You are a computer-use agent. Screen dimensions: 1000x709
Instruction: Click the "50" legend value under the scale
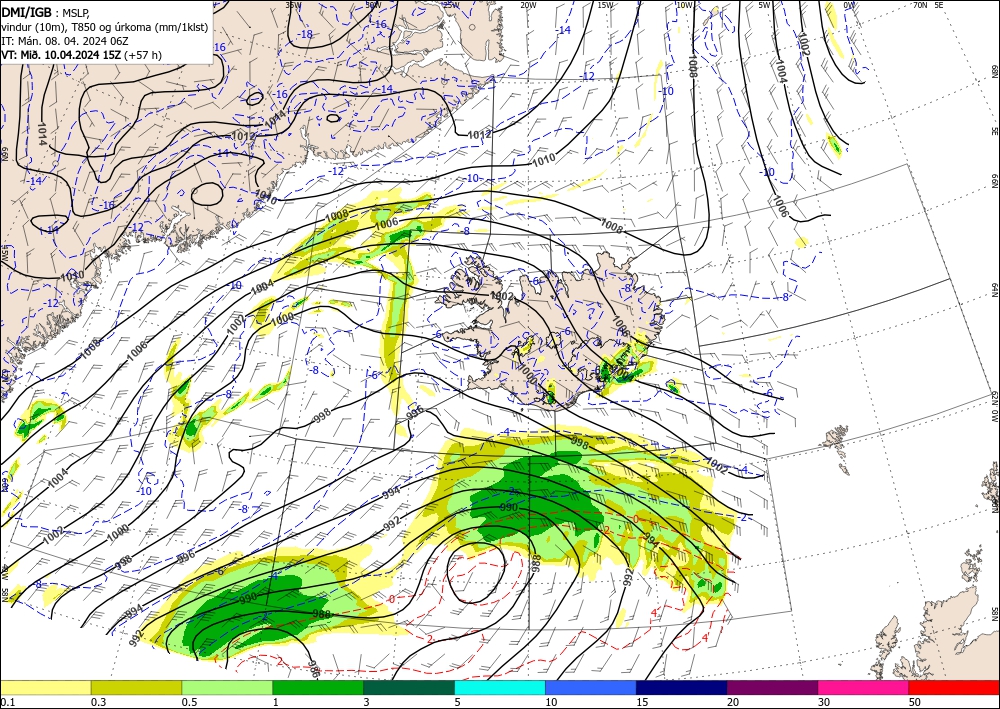click(x=915, y=702)
